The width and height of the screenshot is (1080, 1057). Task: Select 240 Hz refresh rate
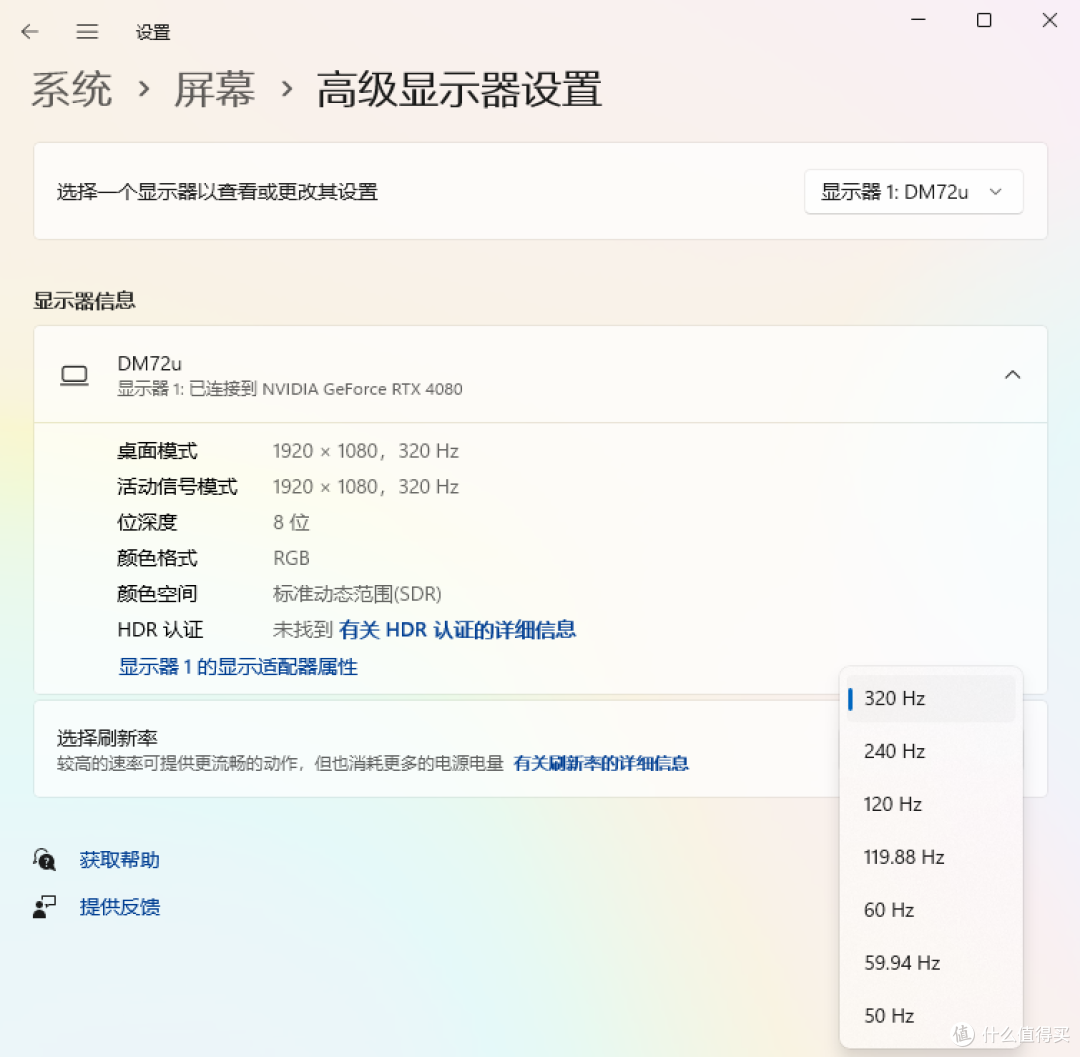pyautogui.click(x=931, y=751)
